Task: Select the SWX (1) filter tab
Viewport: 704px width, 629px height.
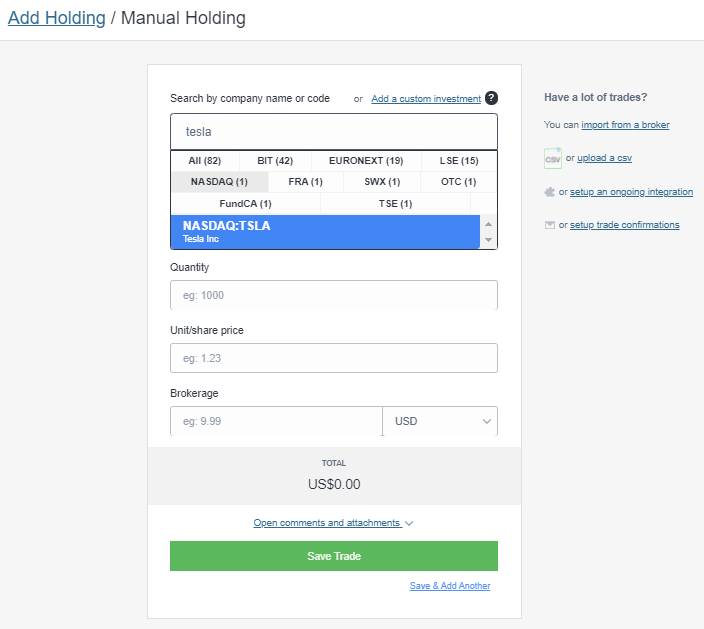Action: pos(382,182)
